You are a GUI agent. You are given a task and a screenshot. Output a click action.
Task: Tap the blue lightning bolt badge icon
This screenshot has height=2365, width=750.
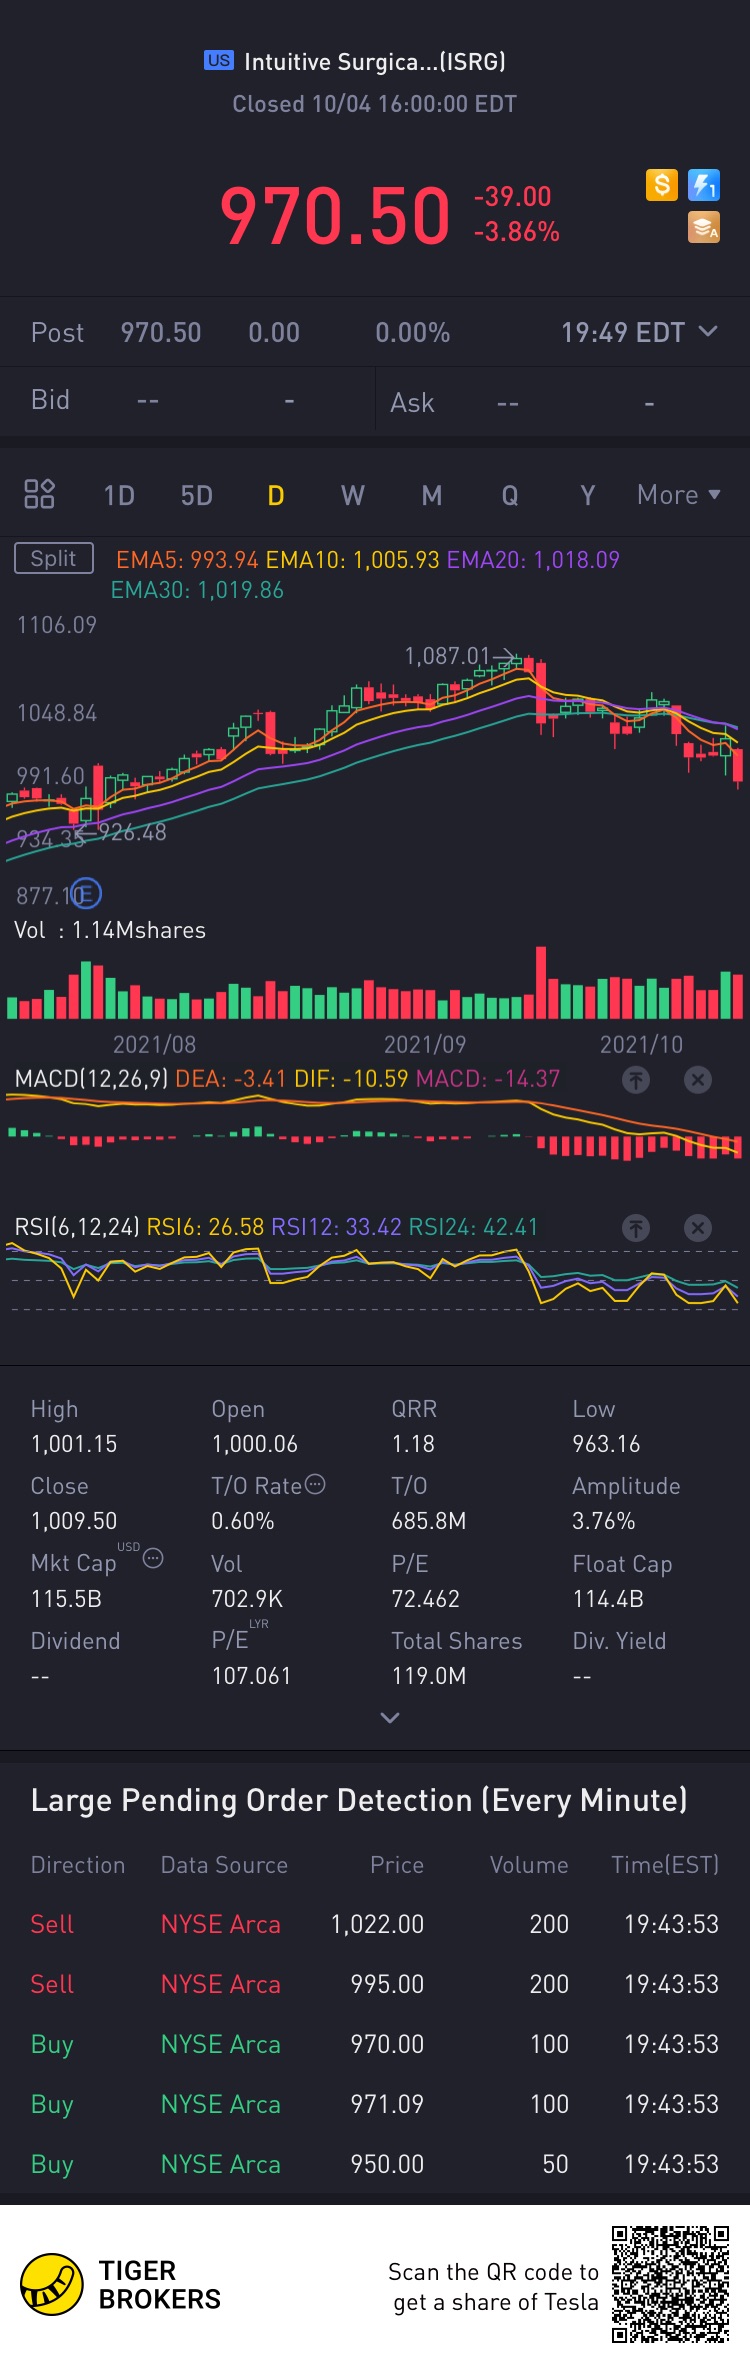pyautogui.click(x=704, y=185)
